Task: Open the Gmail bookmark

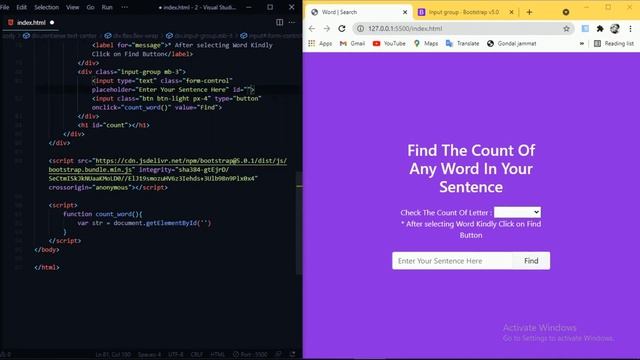Action: [x=352, y=43]
